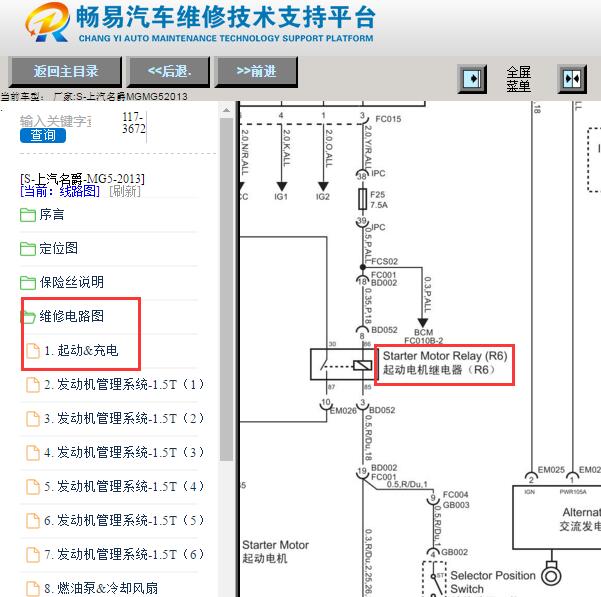Click the FCS02 splice label
This screenshot has width=601, height=597.
[384, 261]
